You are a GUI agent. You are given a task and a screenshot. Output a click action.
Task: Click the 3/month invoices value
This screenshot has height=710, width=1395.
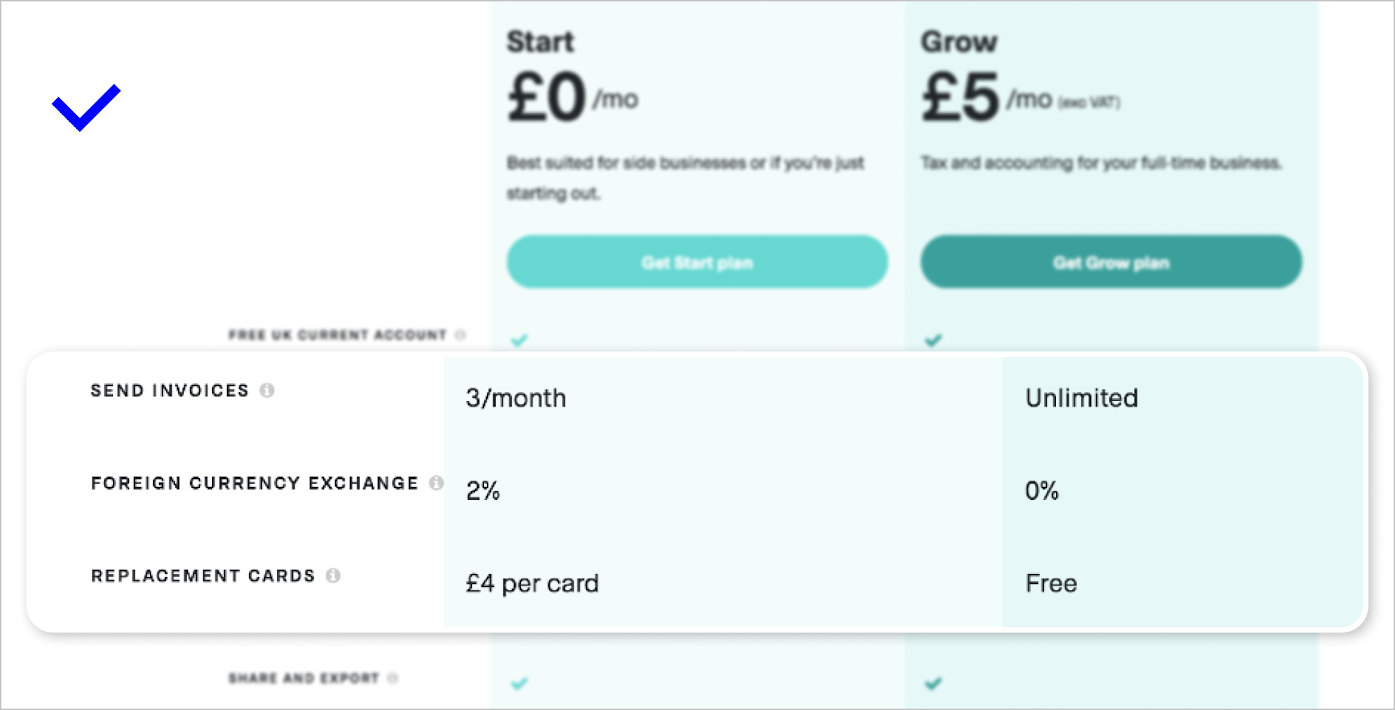pyautogui.click(x=516, y=398)
